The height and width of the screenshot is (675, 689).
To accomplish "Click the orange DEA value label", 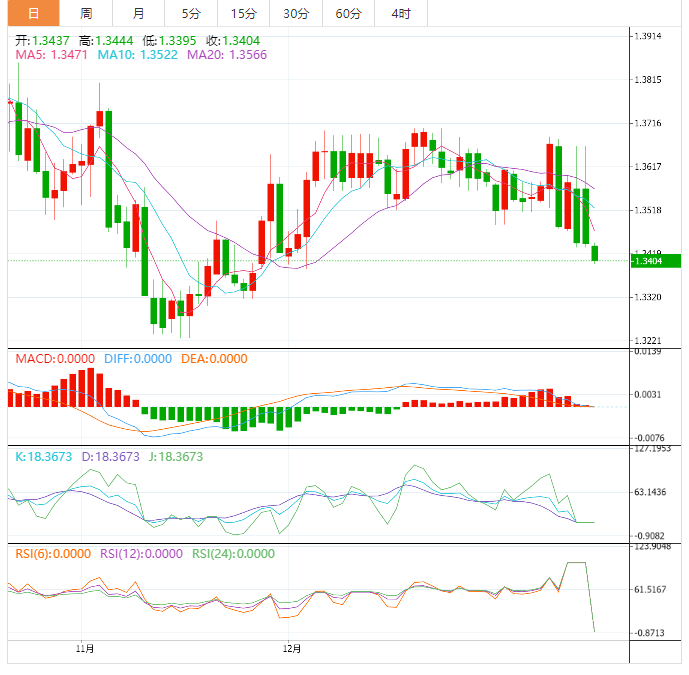I will [213, 359].
